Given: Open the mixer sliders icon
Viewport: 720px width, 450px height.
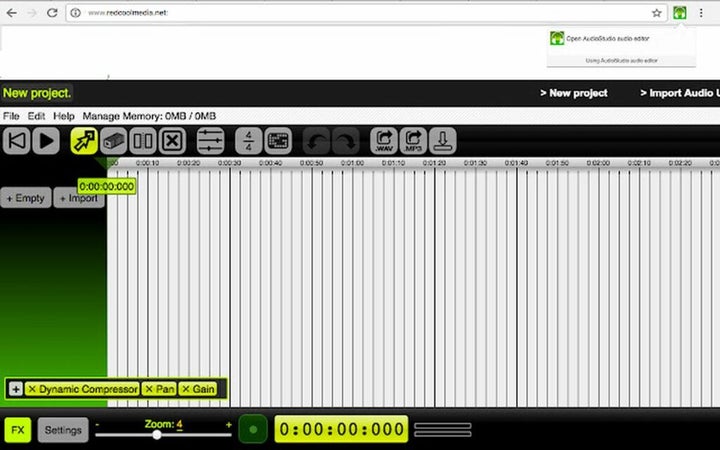Looking at the screenshot, I should [x=210, y=141].
